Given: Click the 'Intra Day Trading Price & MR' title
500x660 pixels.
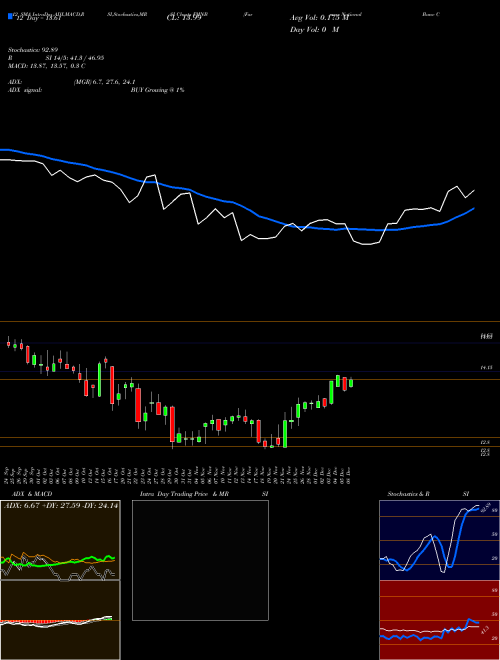Looking at the screenshot, I should click(x=184, y=494).
